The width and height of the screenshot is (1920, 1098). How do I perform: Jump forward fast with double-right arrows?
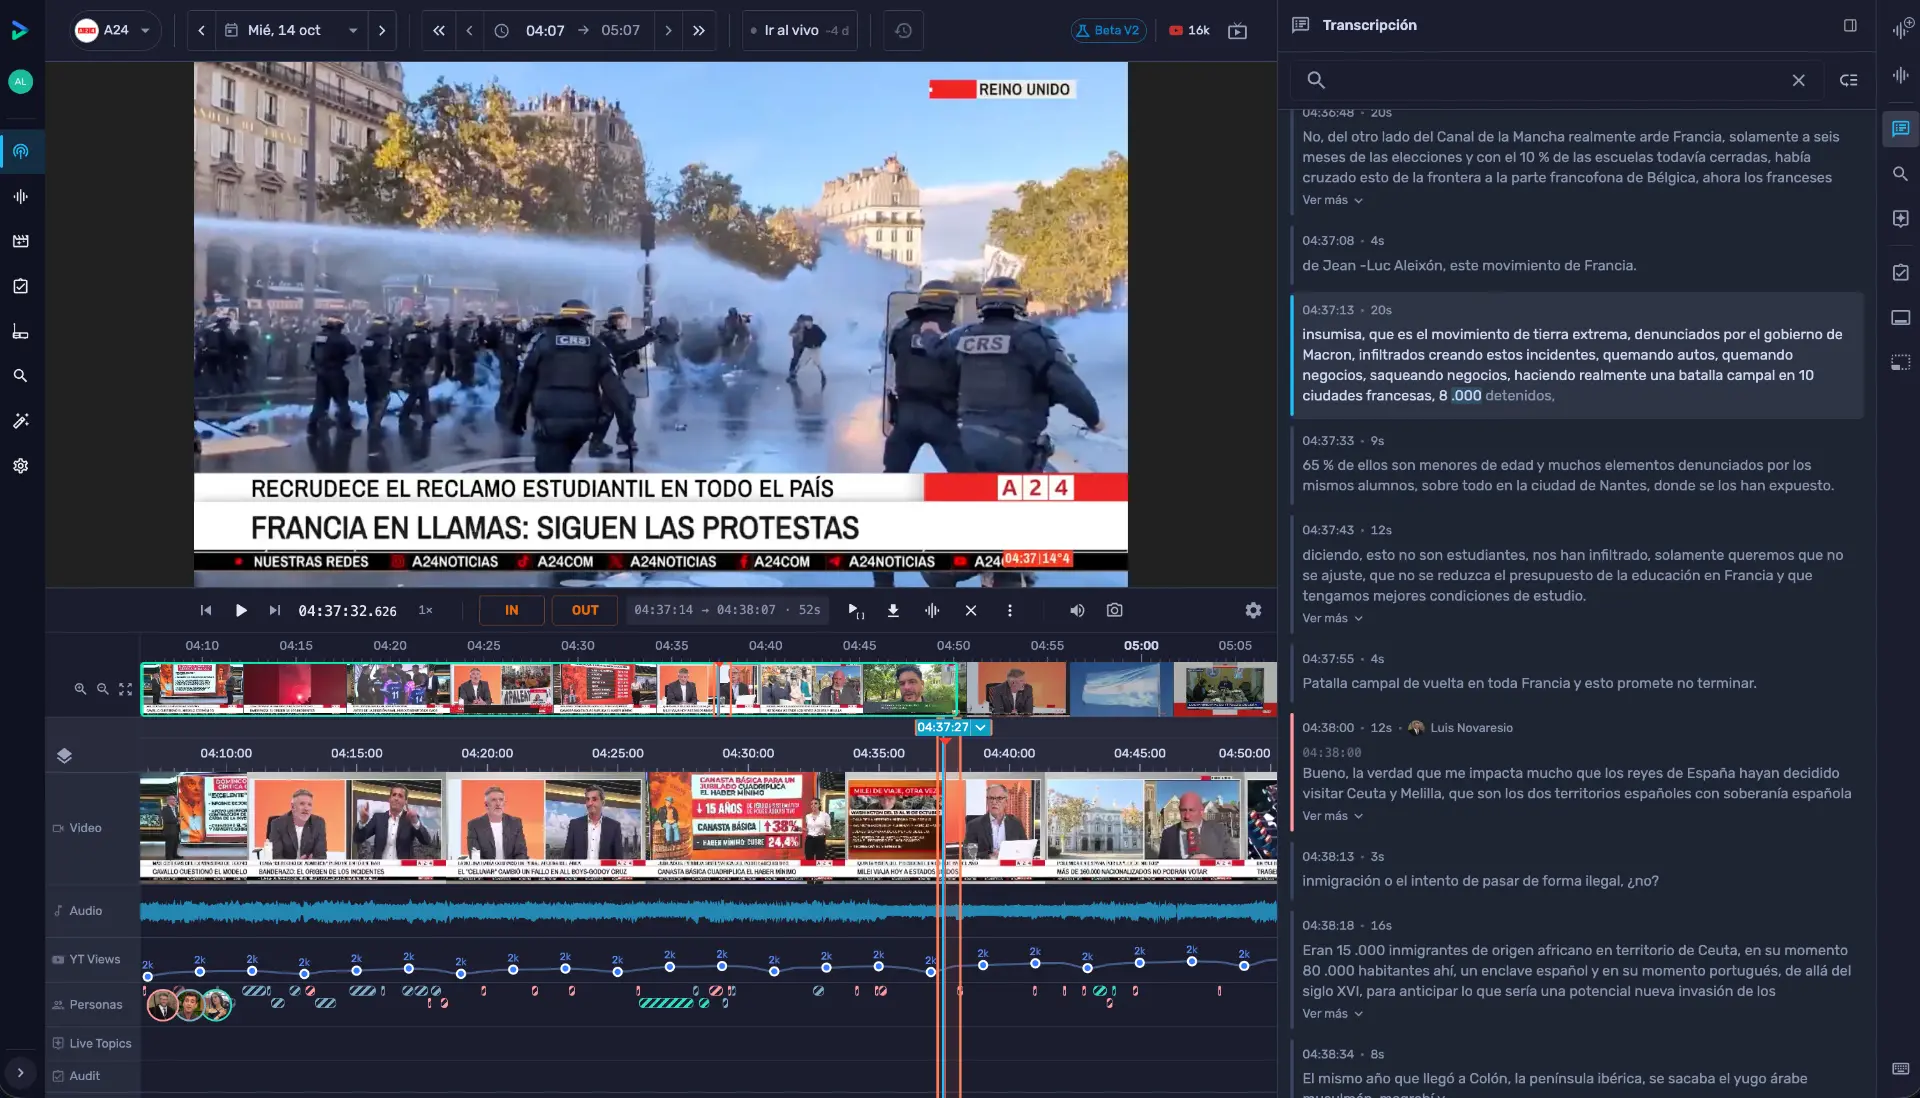click(699, 30)
